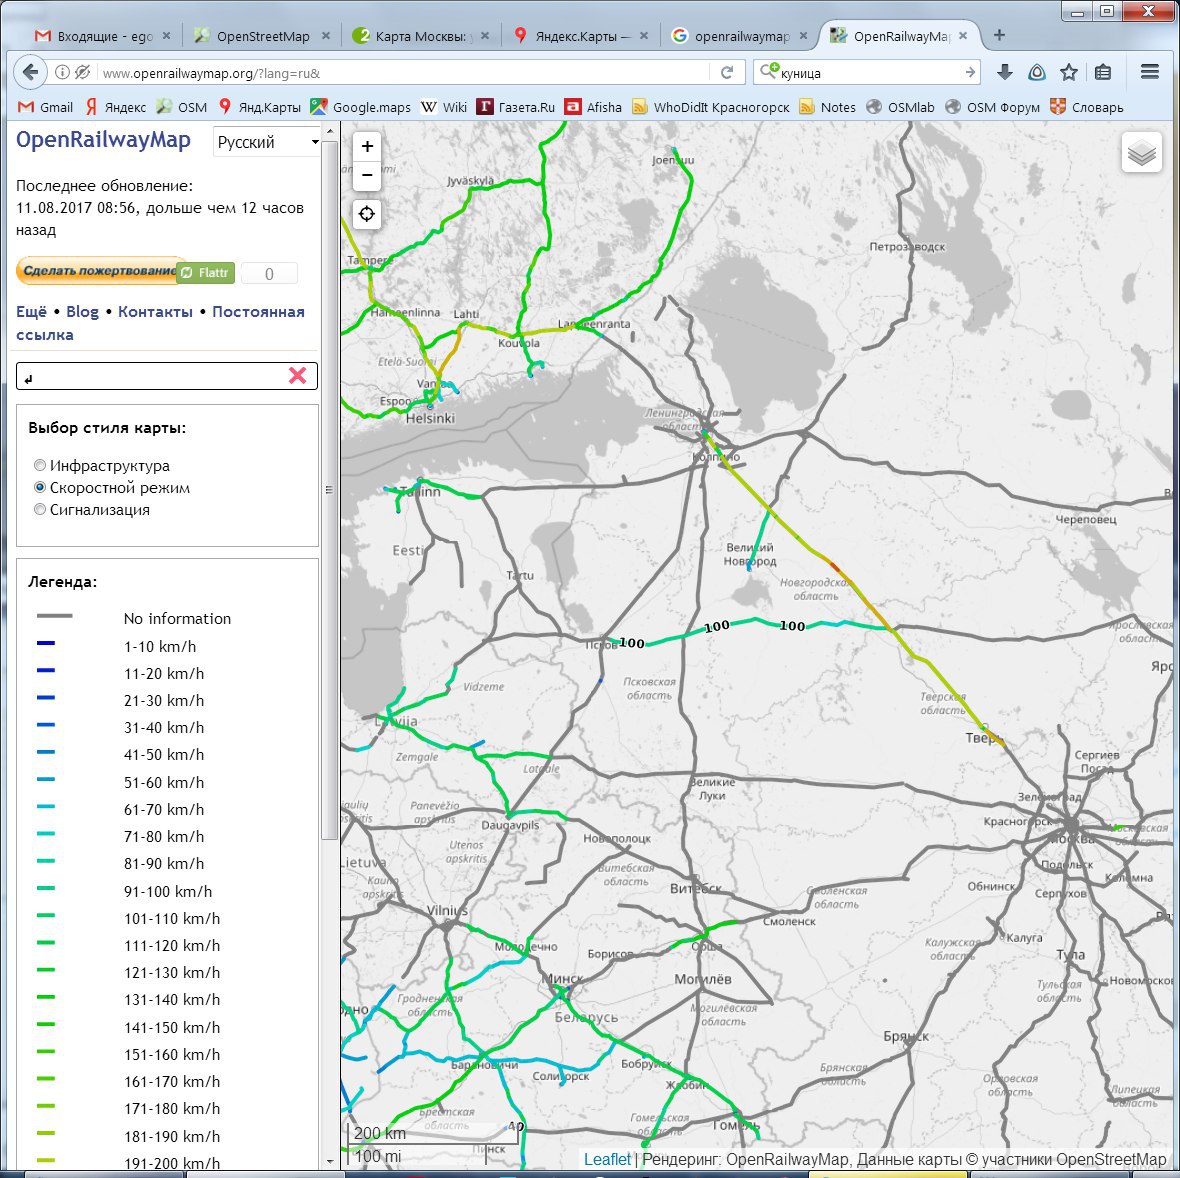Click the green Flattr button

(206, 272)
